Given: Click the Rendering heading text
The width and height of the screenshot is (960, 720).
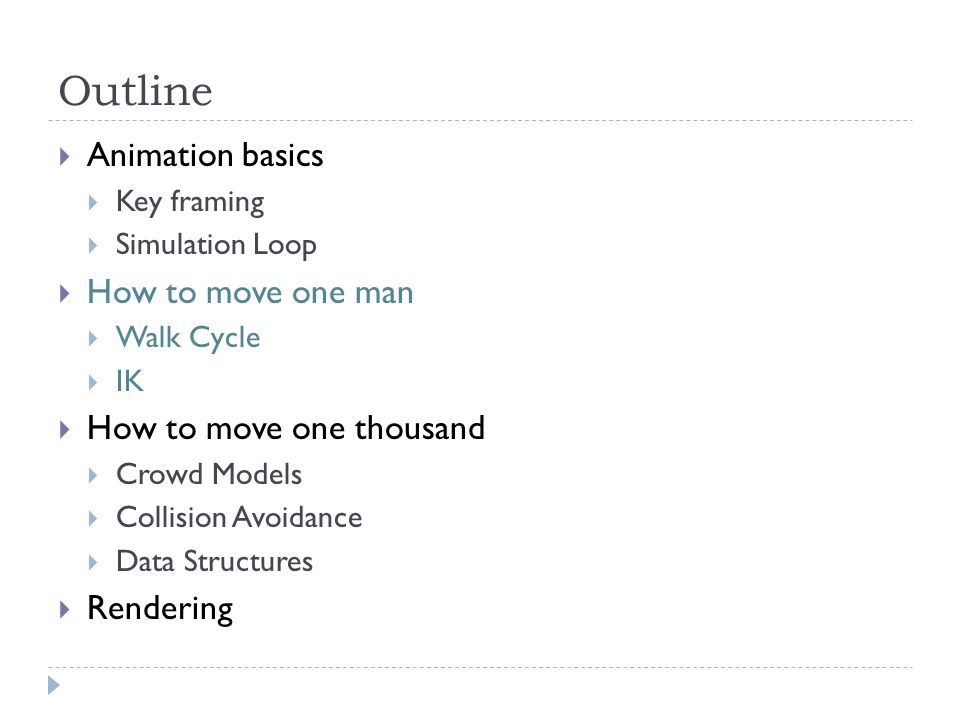Looking at the screenshot, I should coord(160,610).
